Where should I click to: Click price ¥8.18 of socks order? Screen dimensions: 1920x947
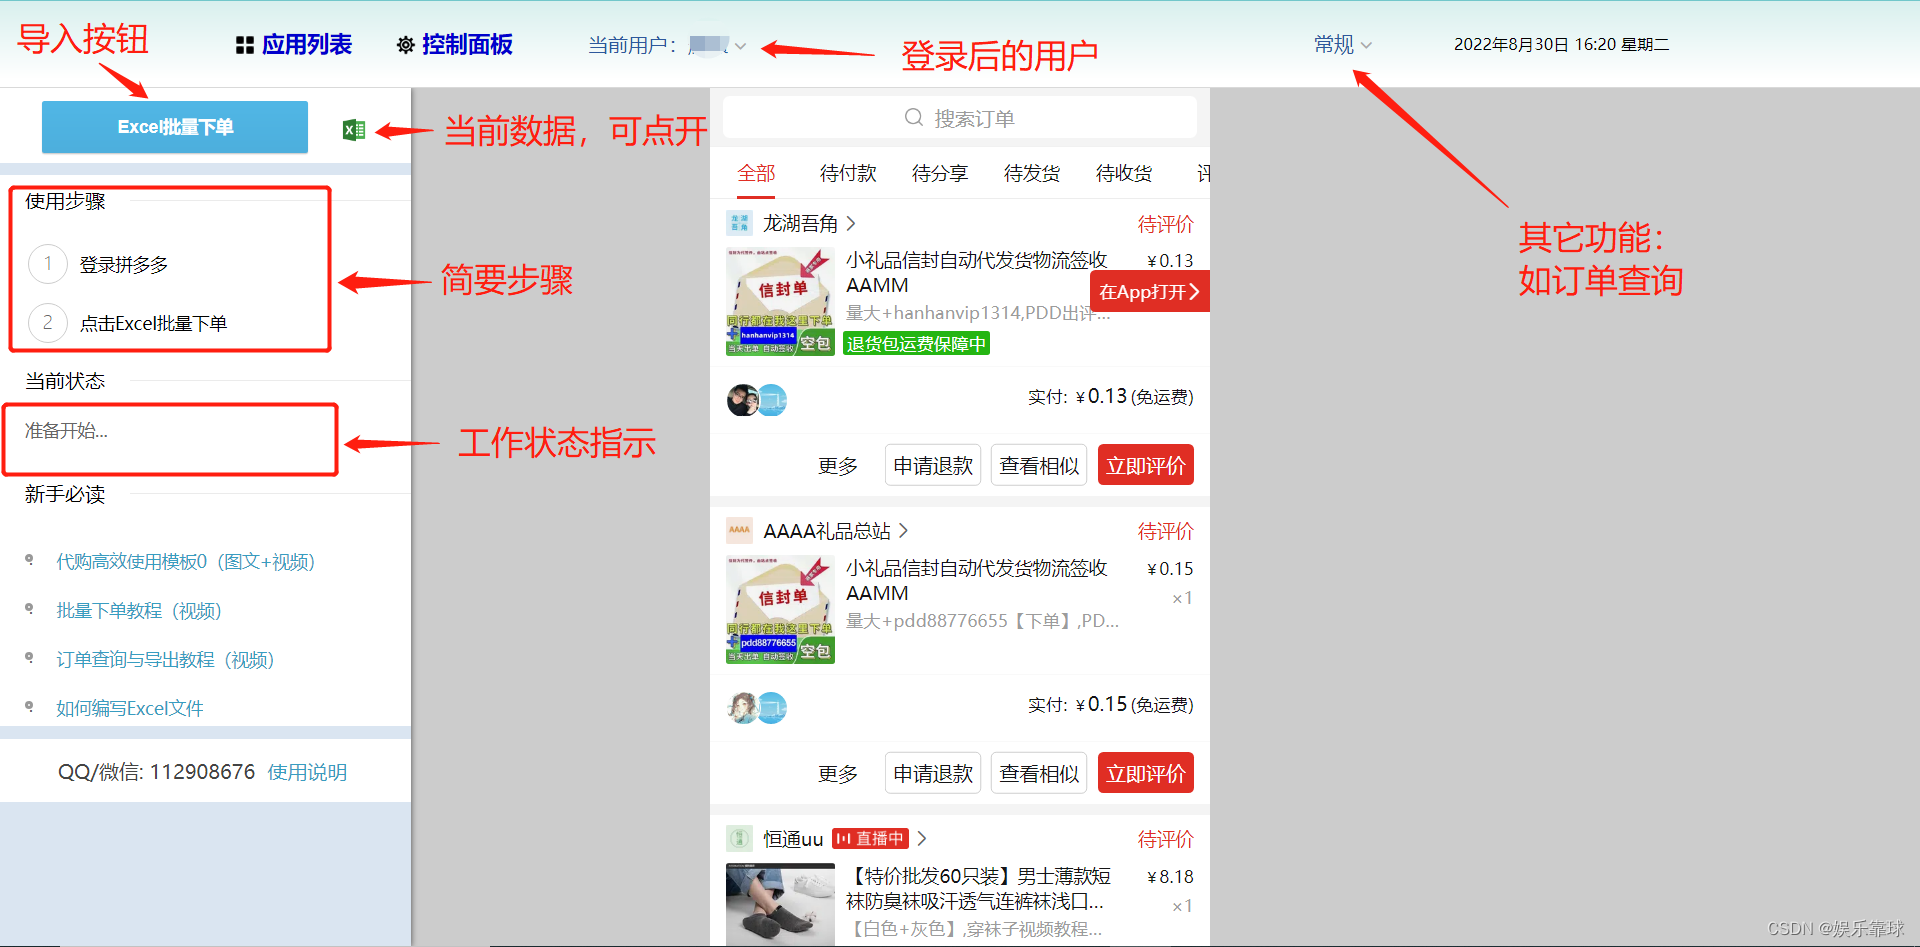click(1170, 877)
